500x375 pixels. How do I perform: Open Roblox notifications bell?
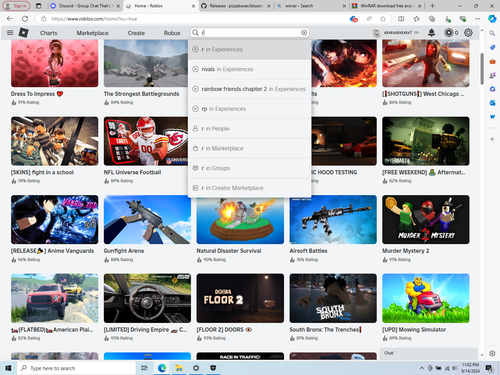[431, 32]
